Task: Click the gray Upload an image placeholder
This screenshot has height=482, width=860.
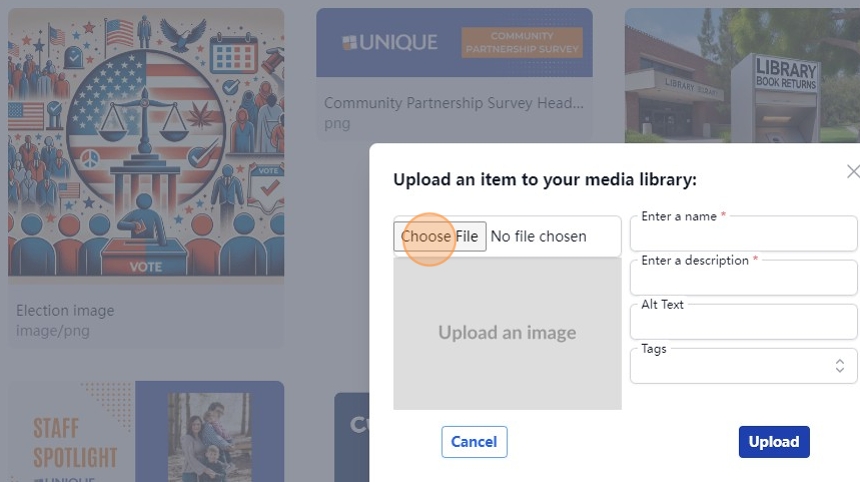Action: pyautogui.click(x=507, y=333)
